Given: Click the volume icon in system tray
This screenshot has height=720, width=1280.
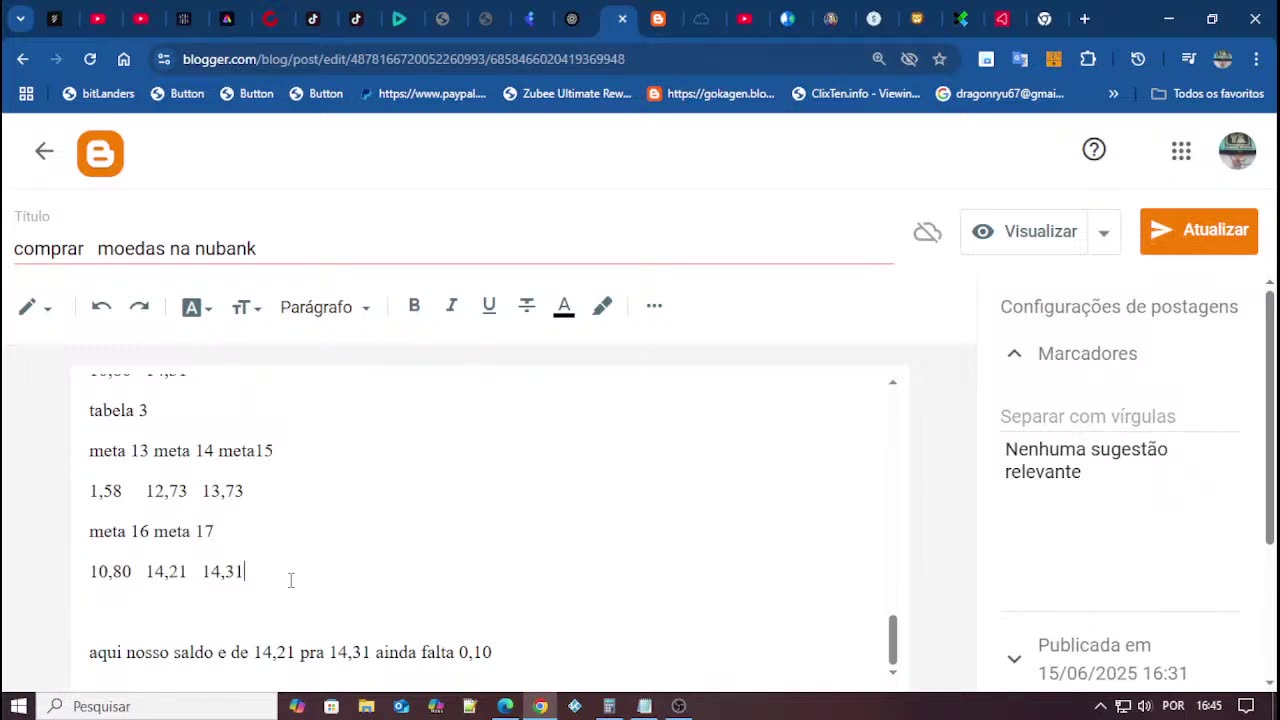Looking at the screenshot, I should pyautogui.click(x=1144, y=706).
